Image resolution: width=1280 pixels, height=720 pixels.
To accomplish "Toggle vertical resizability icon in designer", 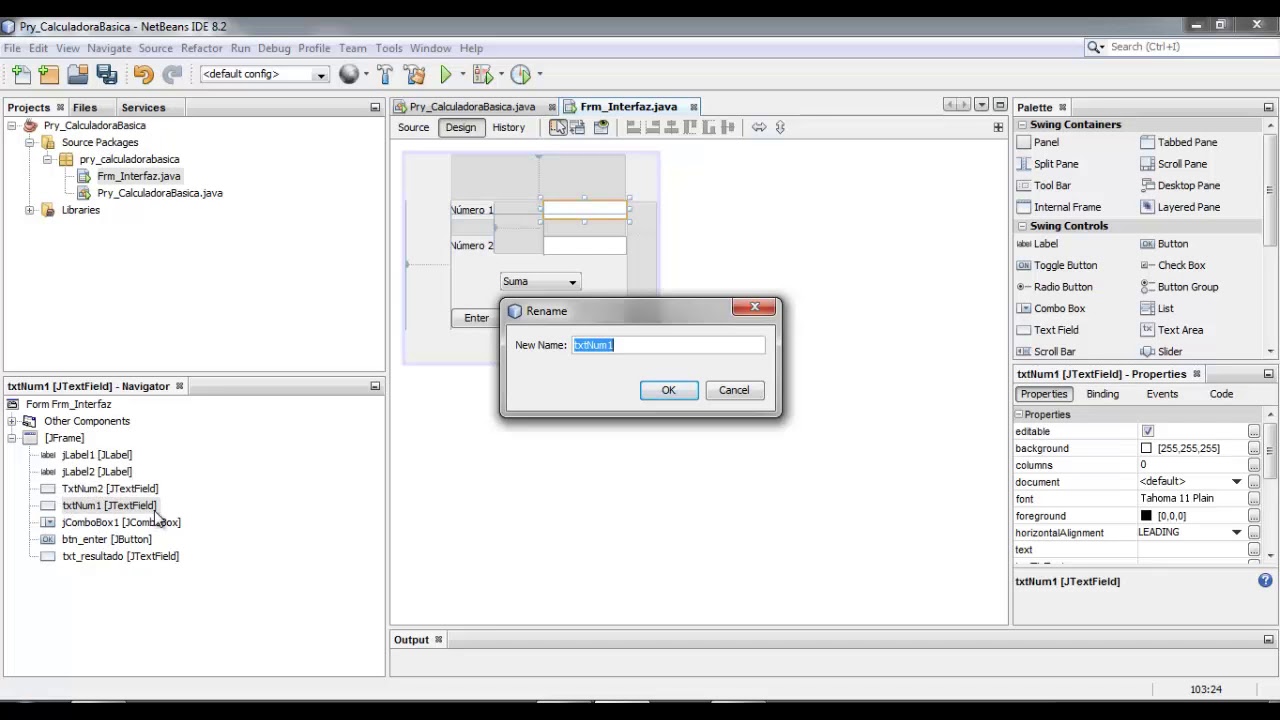I will tap(780, 127).
